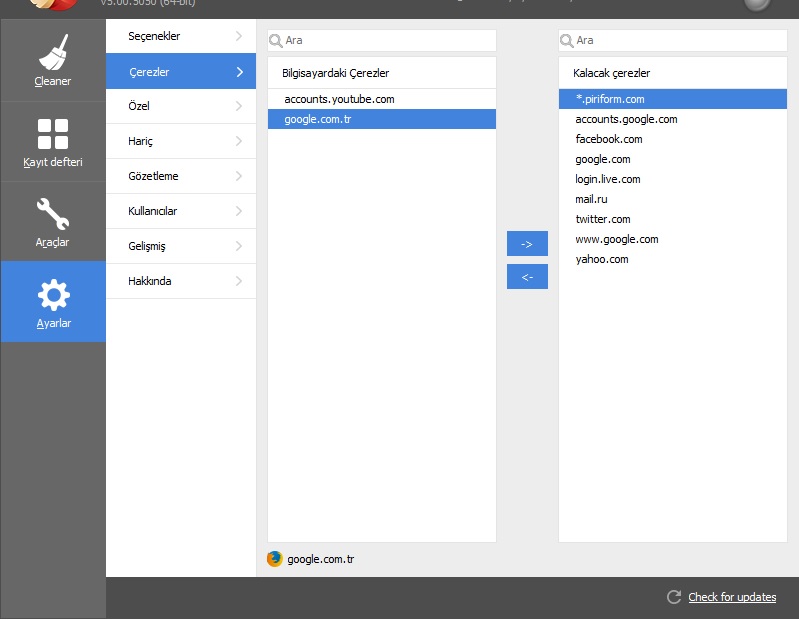The image size is (799, 620).
Task: Click google.com.tr status text at bottom
Action: (x=321, y=559)
